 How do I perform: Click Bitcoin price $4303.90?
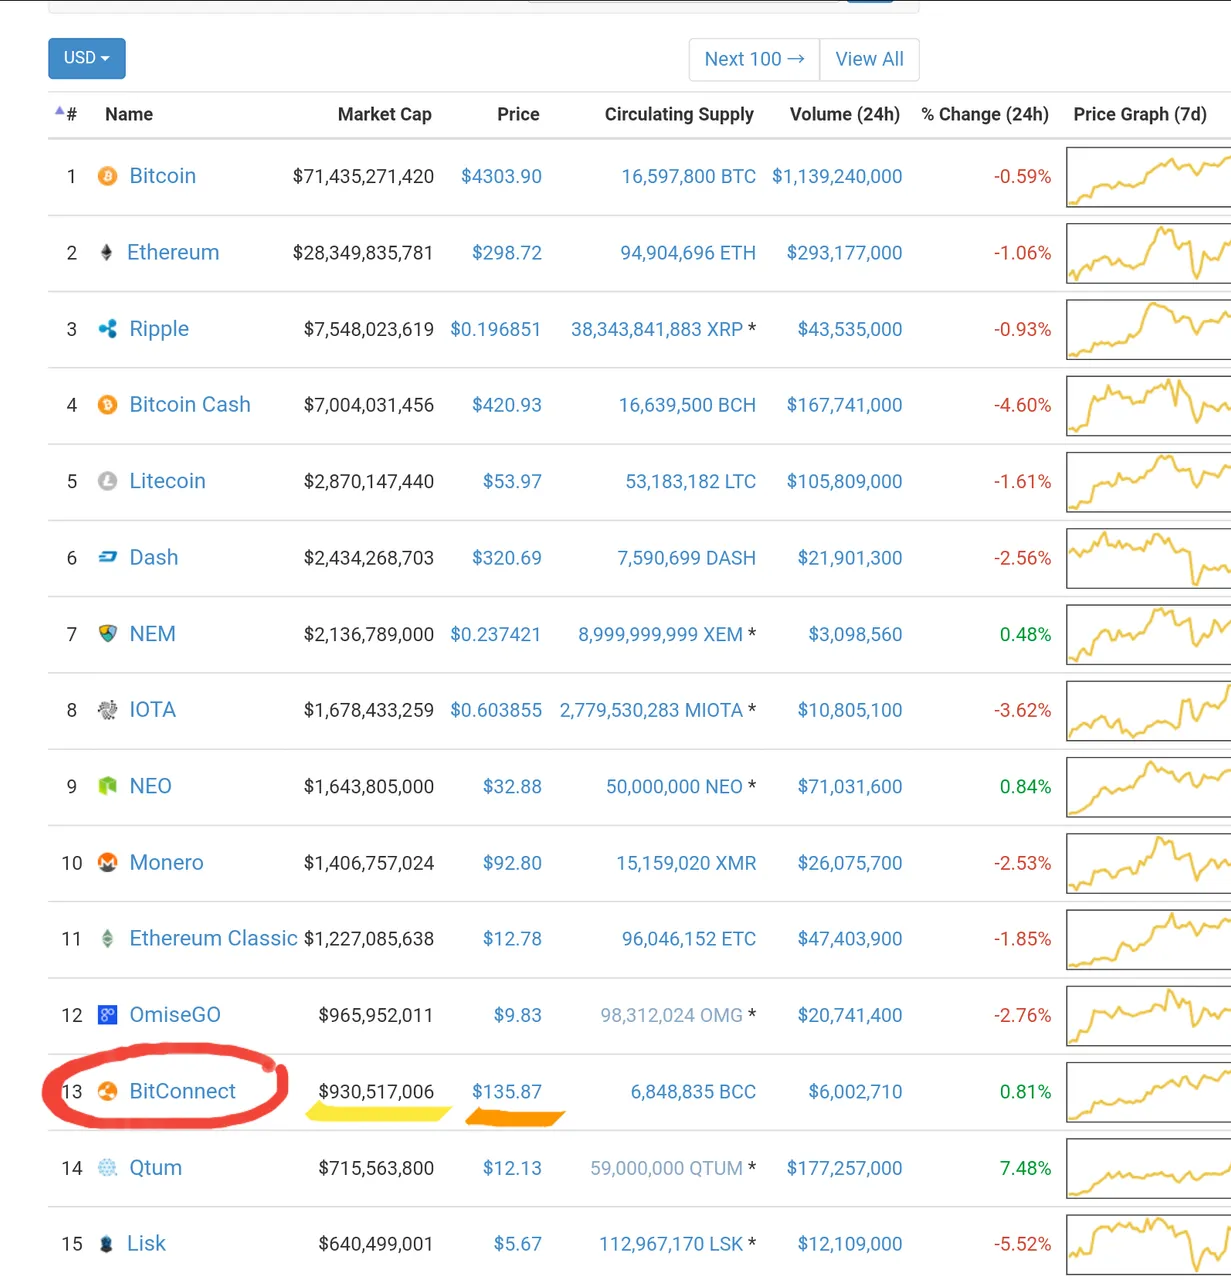(x=501, y=176)
